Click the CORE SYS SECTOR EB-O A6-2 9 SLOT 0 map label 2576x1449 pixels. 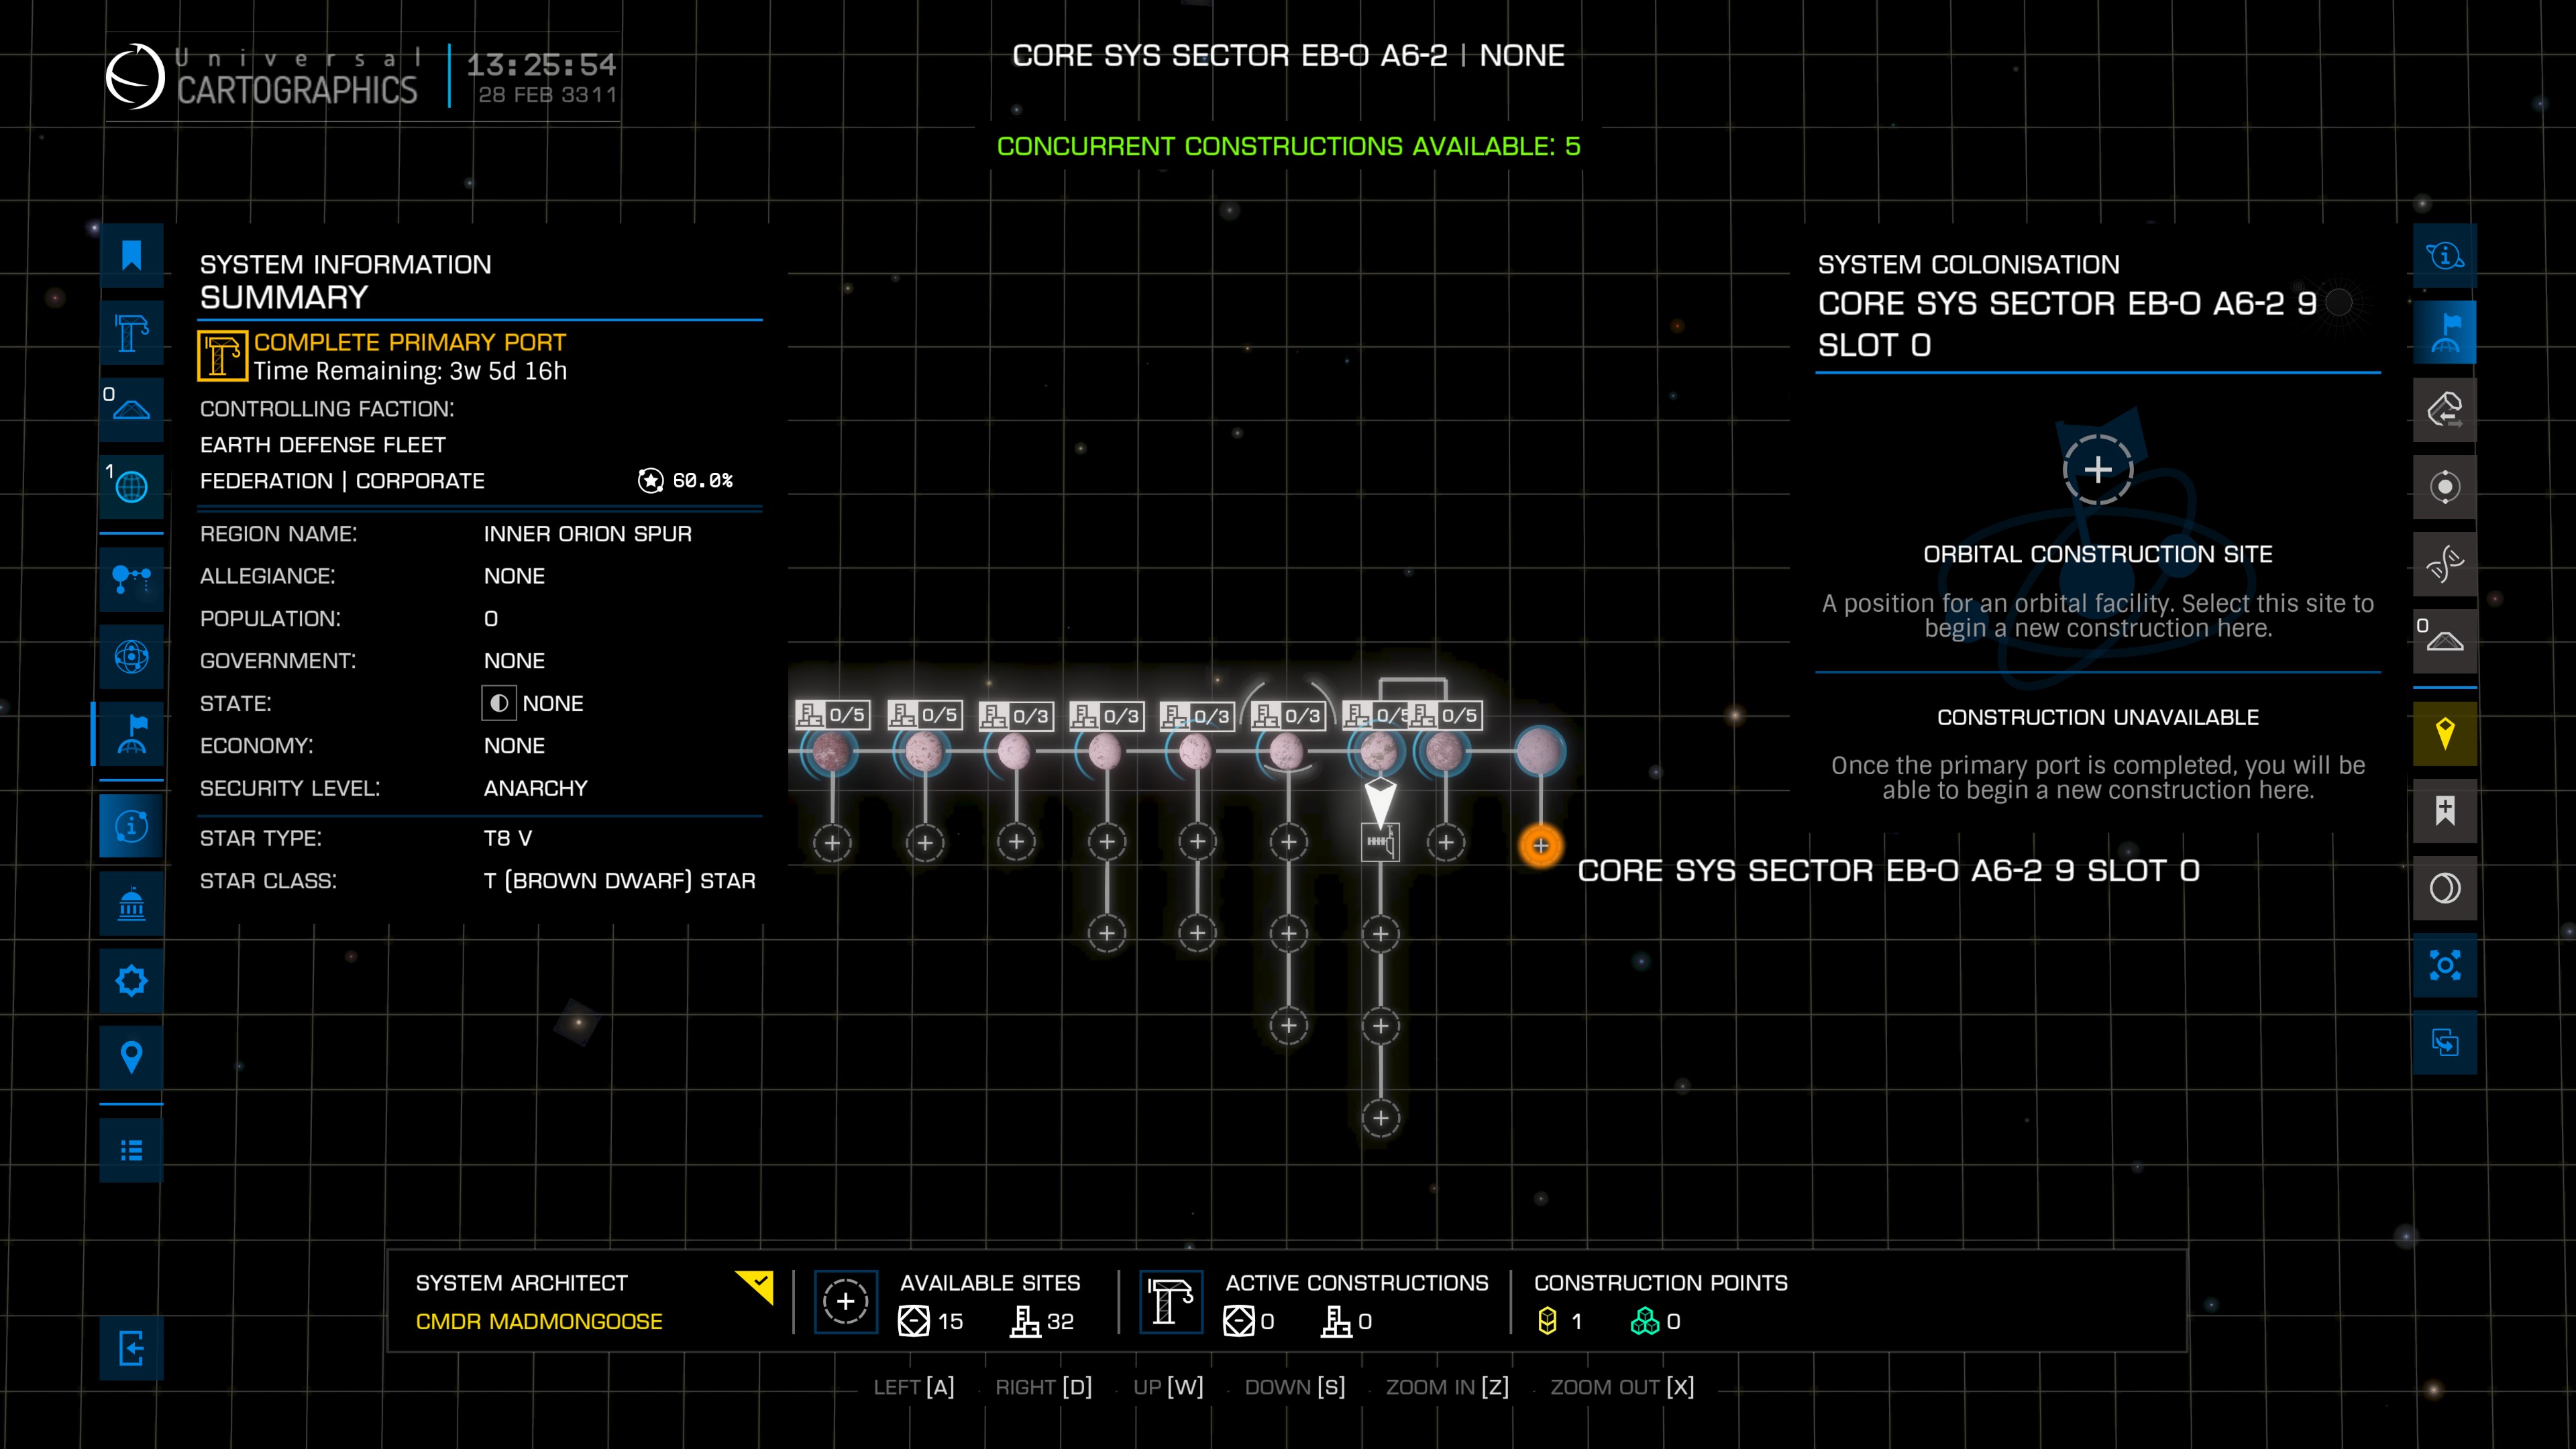[1888, 871]
